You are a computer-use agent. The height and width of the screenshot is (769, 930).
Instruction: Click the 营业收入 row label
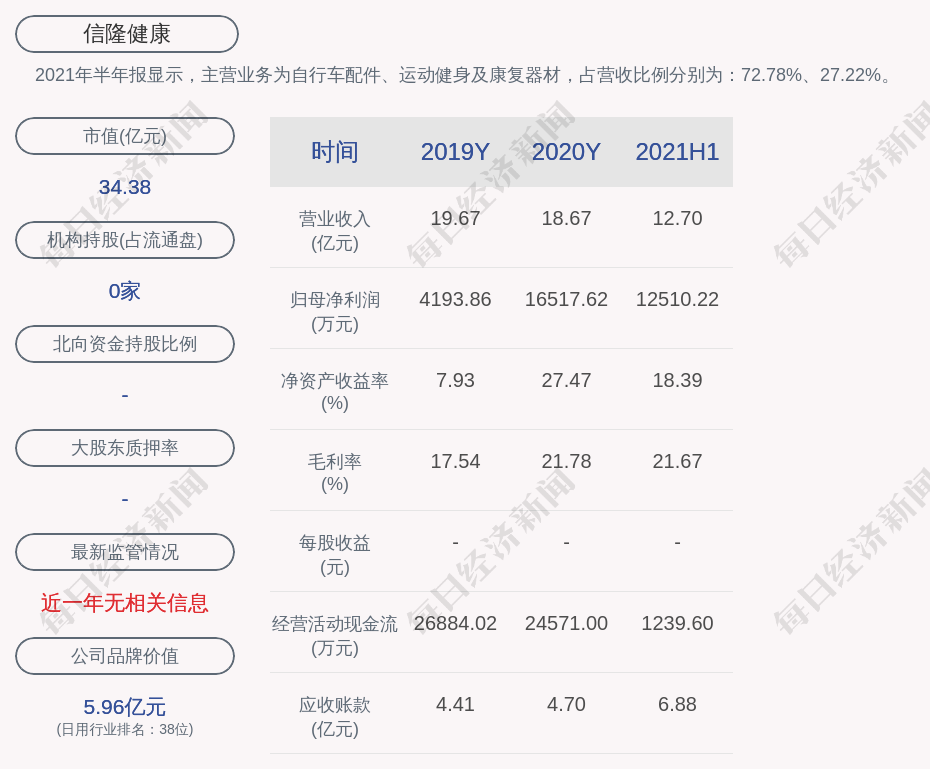[x=335, y=230]
